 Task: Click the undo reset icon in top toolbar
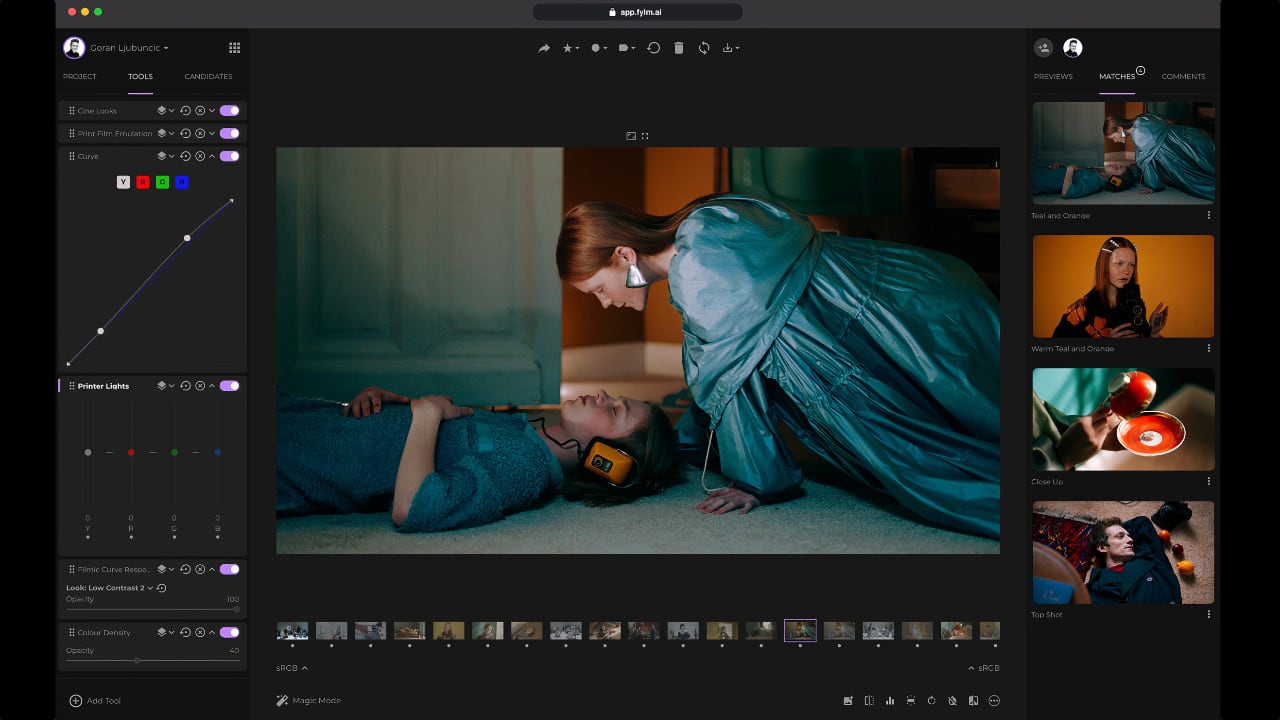tap(654, 48)
